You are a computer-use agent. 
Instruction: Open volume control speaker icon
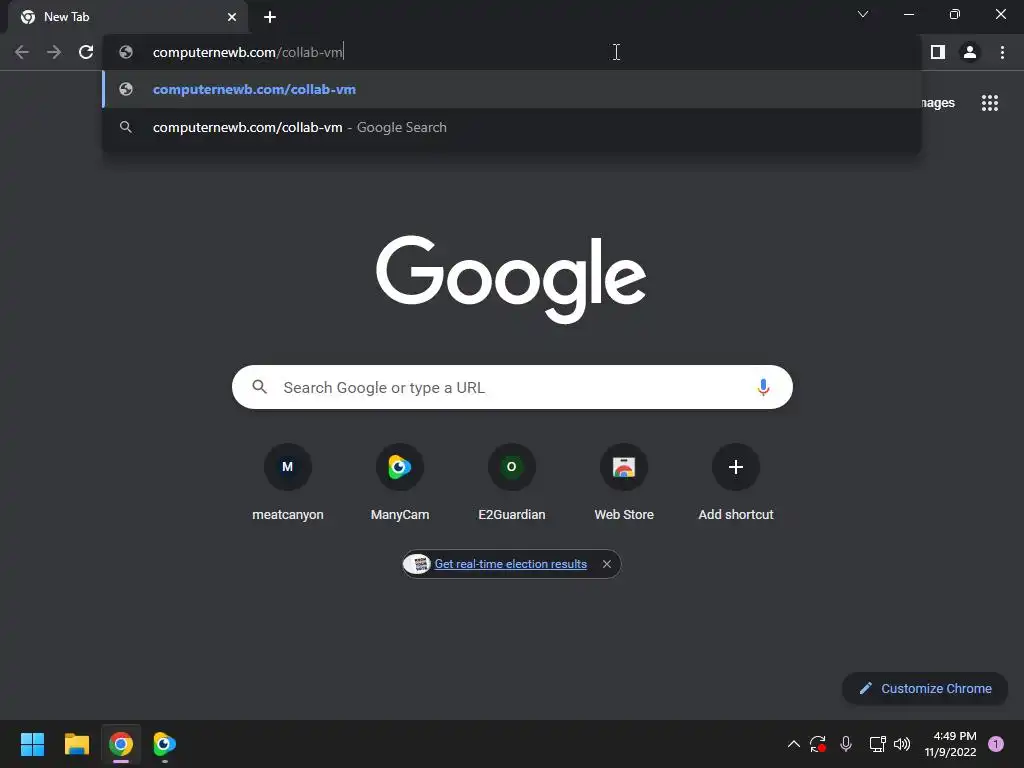click(x=902, y=744)
